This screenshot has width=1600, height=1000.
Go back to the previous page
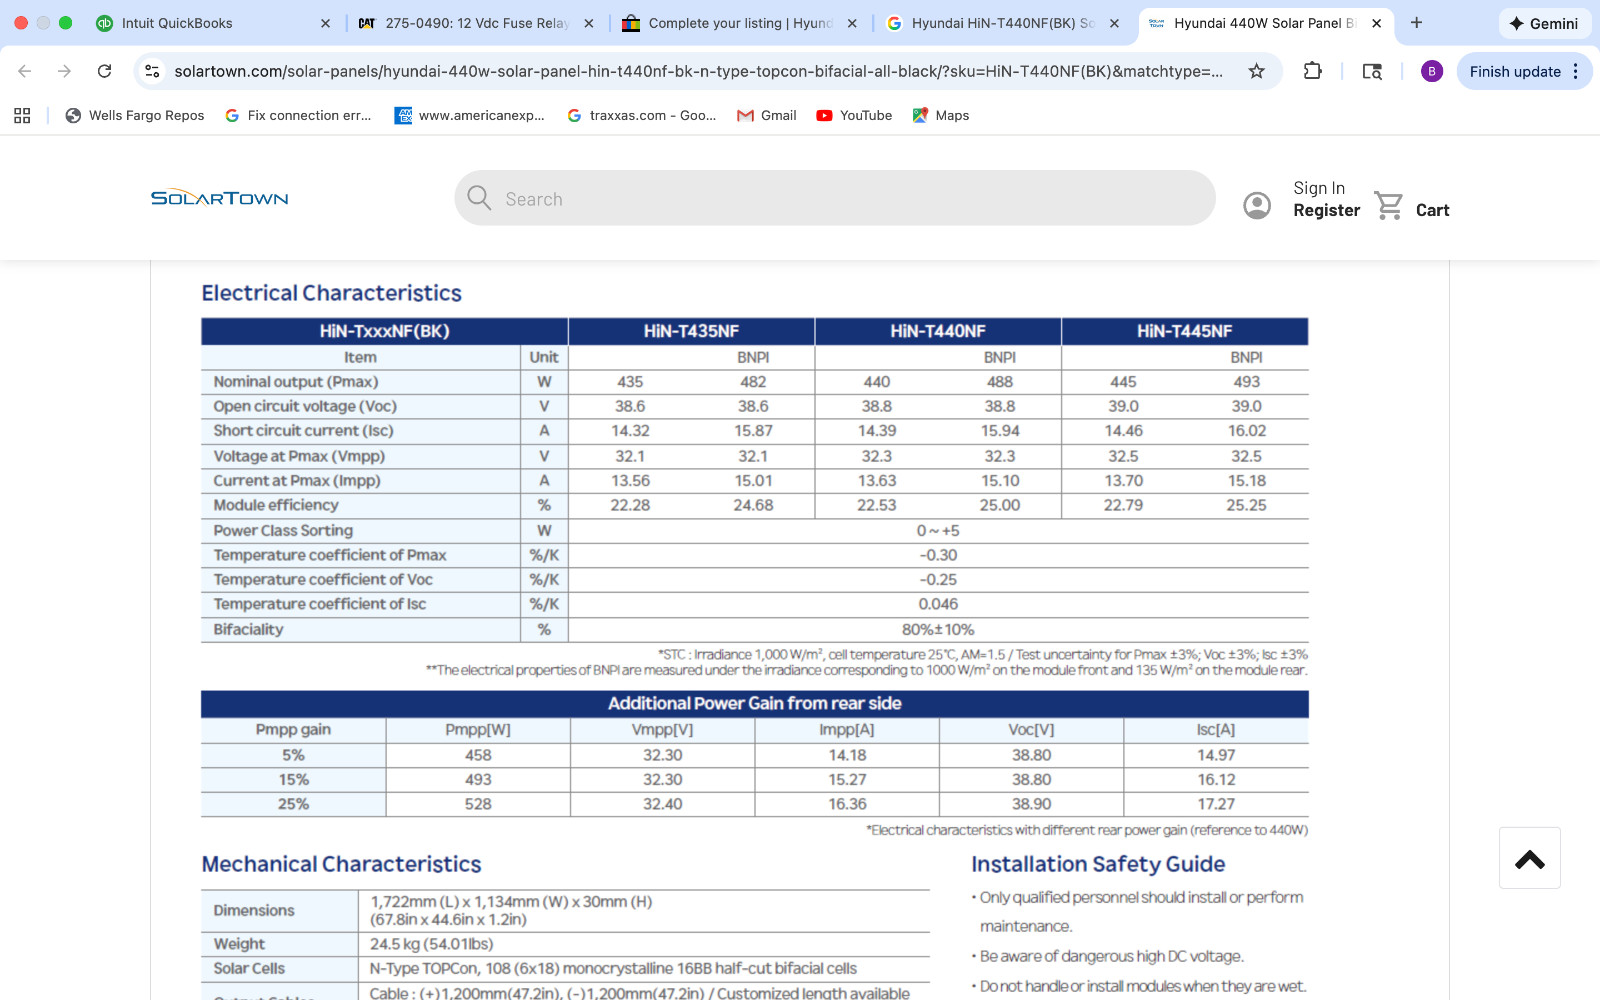(25, 71)
